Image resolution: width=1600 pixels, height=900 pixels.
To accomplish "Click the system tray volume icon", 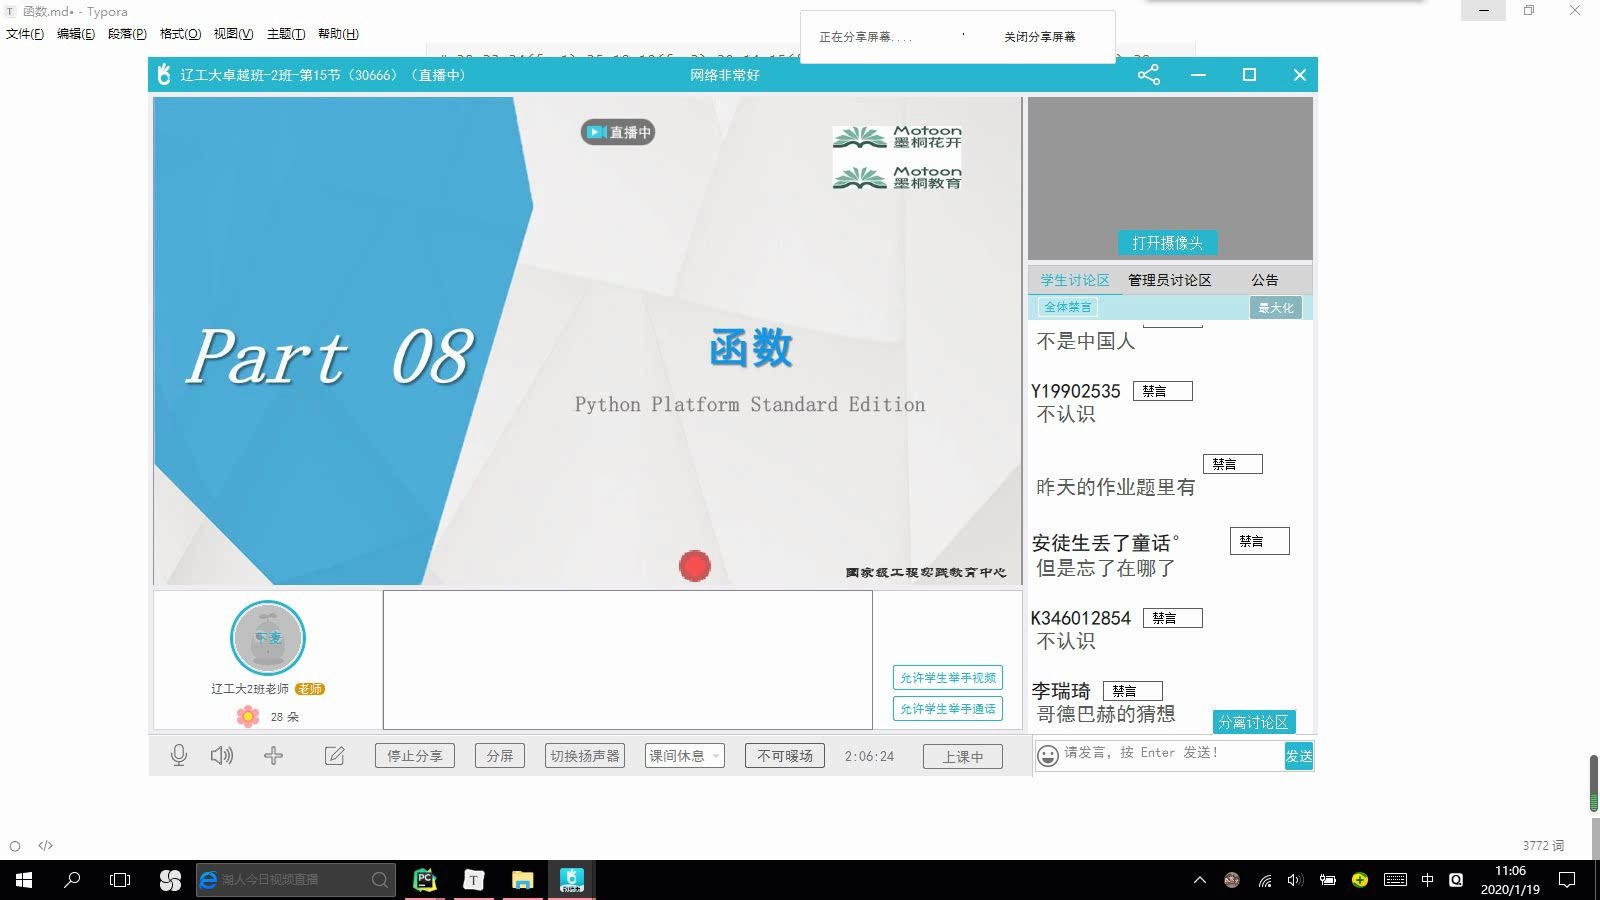I will 1298,880.
